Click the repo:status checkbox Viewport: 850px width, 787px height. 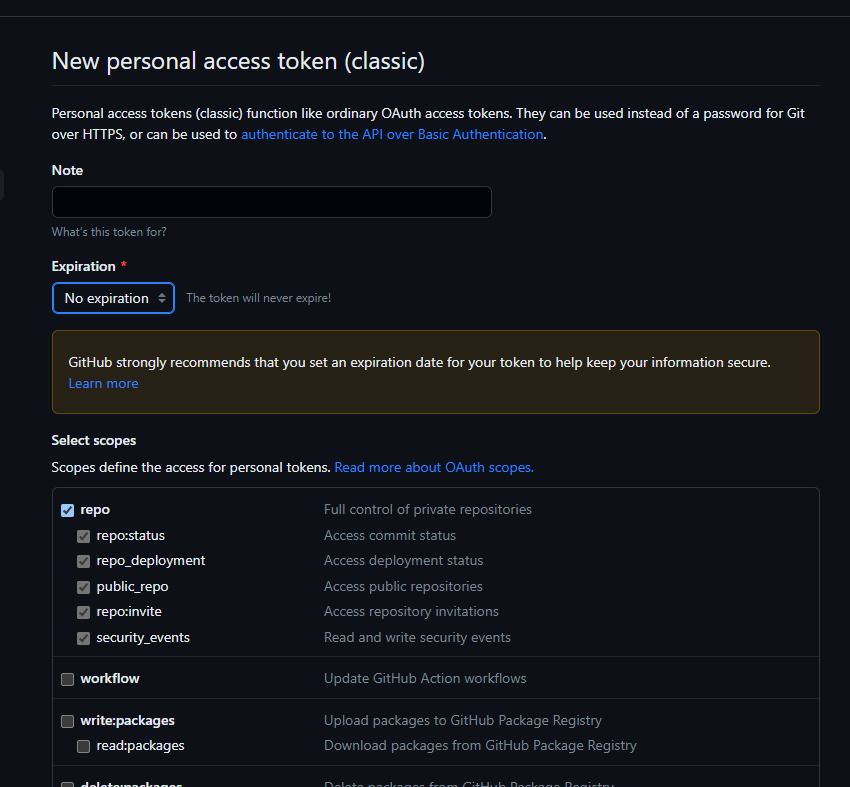point(84,536)
